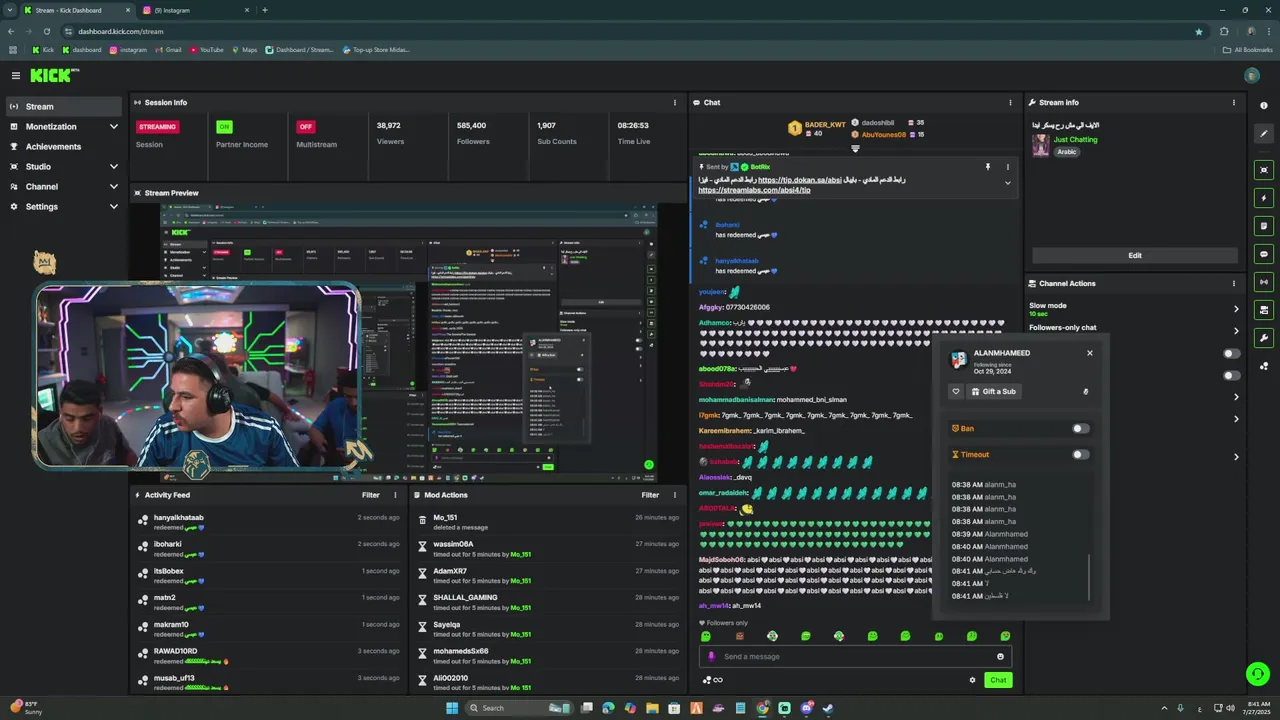The width and height of the screenshot is (1280, 720).
Task: Open Achievements in the left sidebar
Action: tap(64, 147)
